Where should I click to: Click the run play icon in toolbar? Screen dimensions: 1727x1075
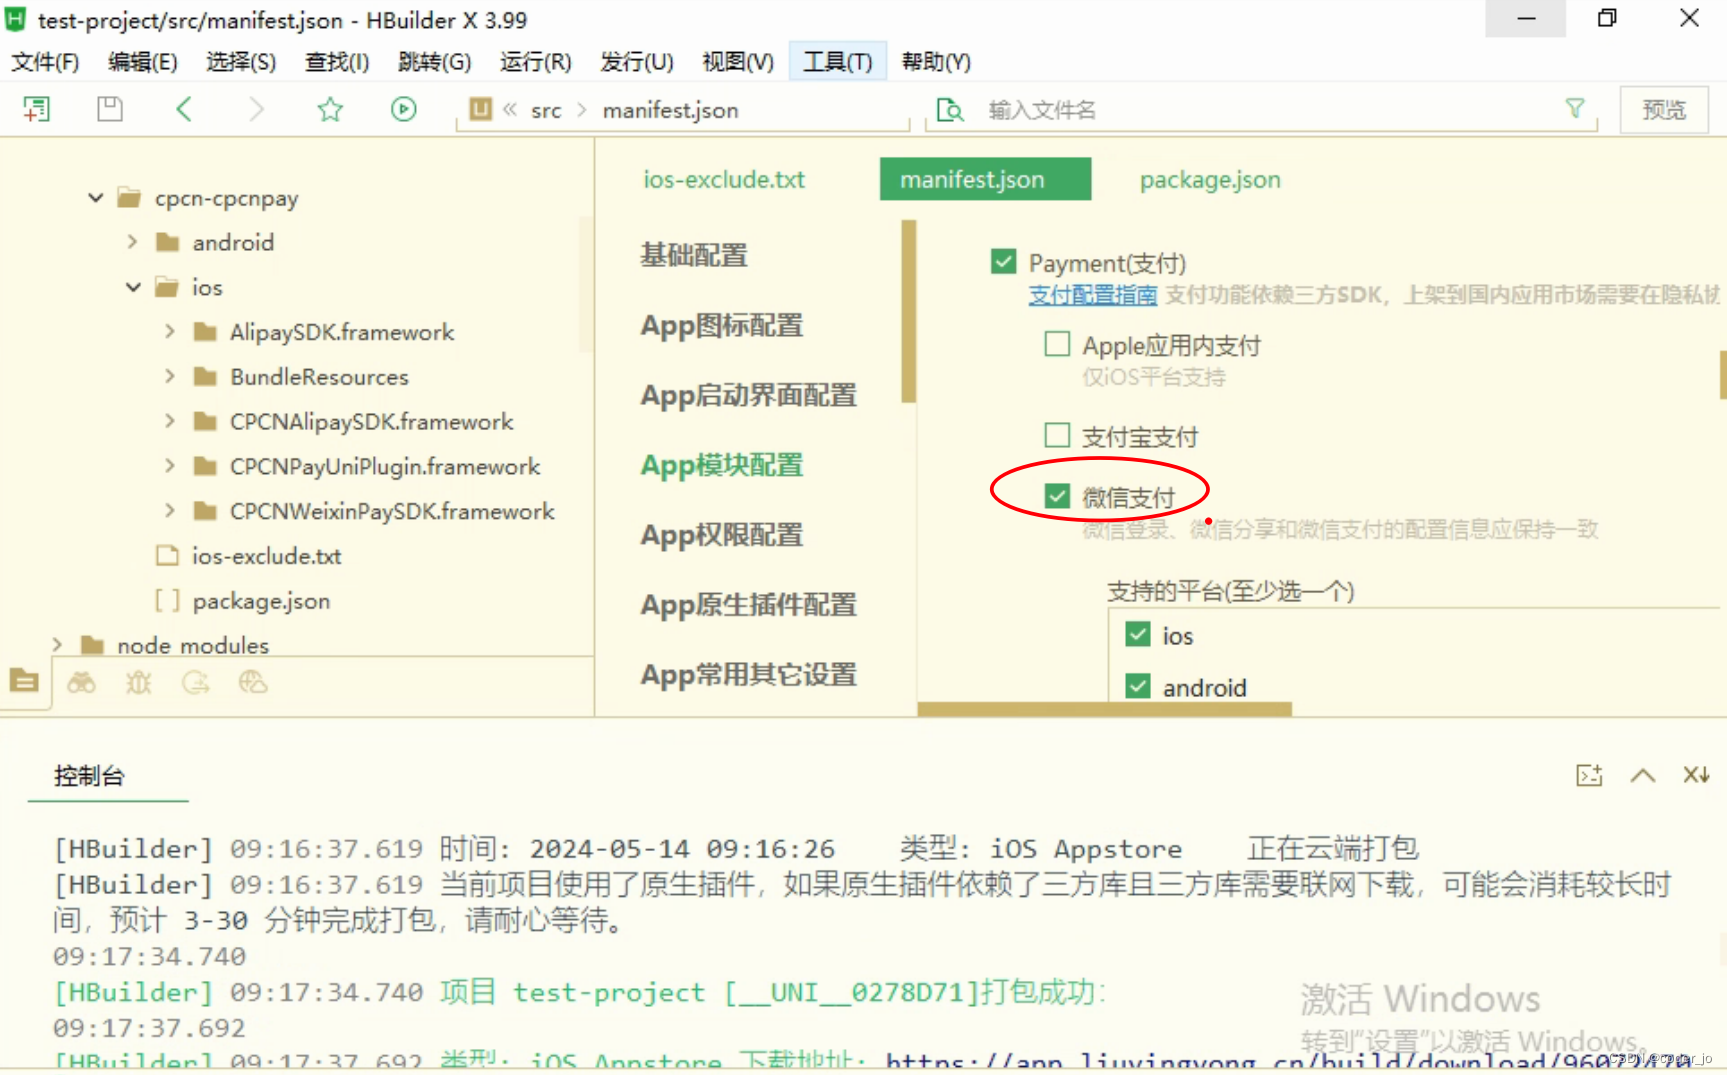[404, 109]
